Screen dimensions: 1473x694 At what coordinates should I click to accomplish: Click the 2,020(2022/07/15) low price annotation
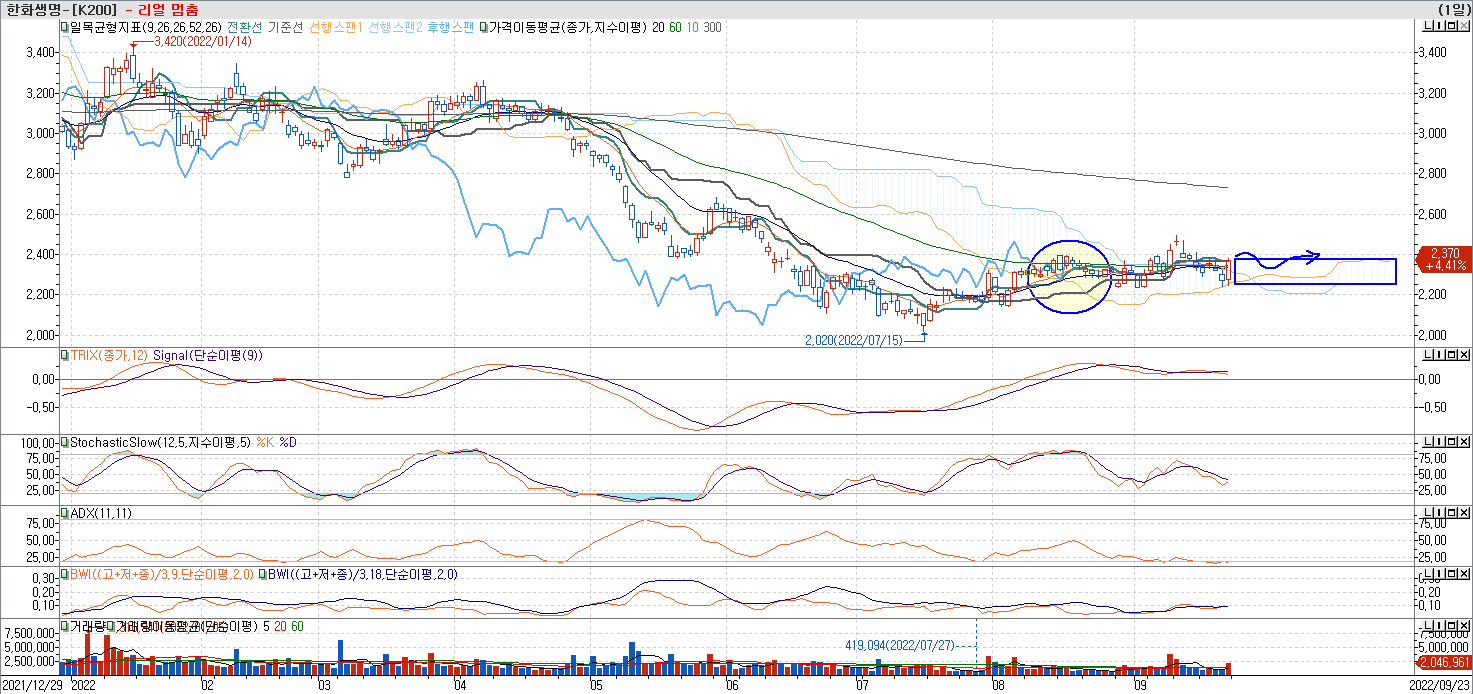point(853,340)
